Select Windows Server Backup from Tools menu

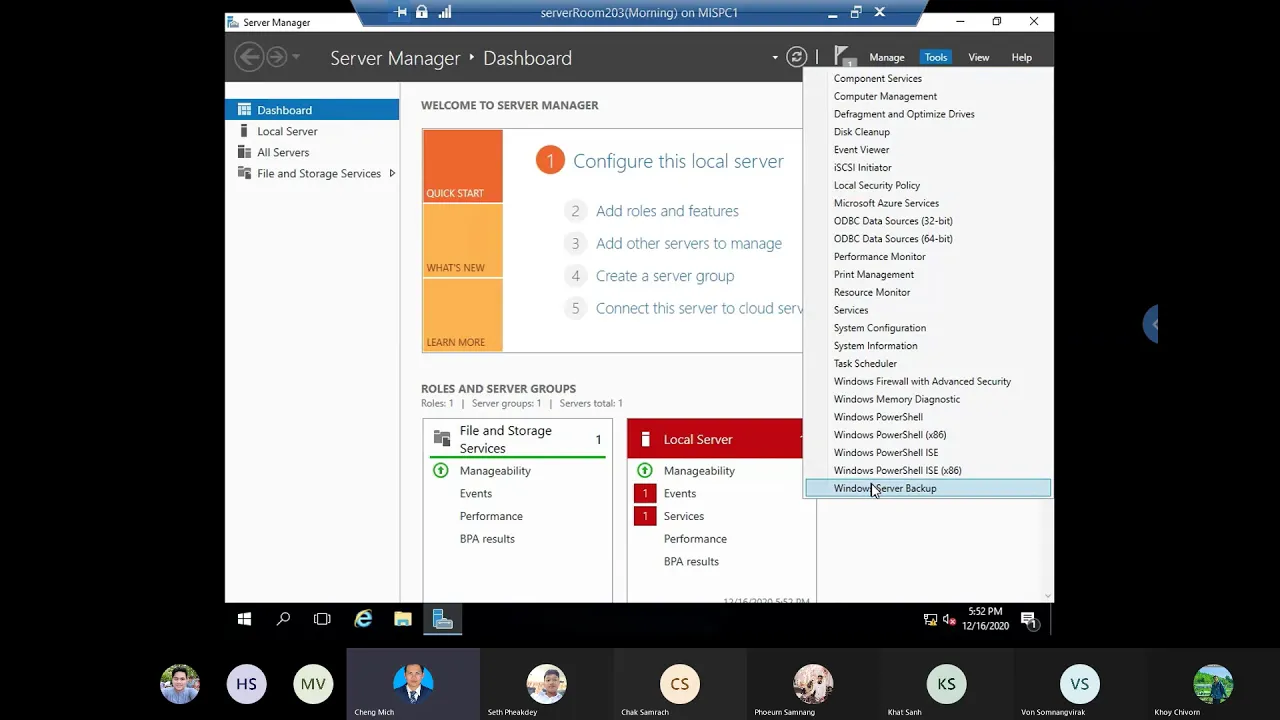[928, 488]
